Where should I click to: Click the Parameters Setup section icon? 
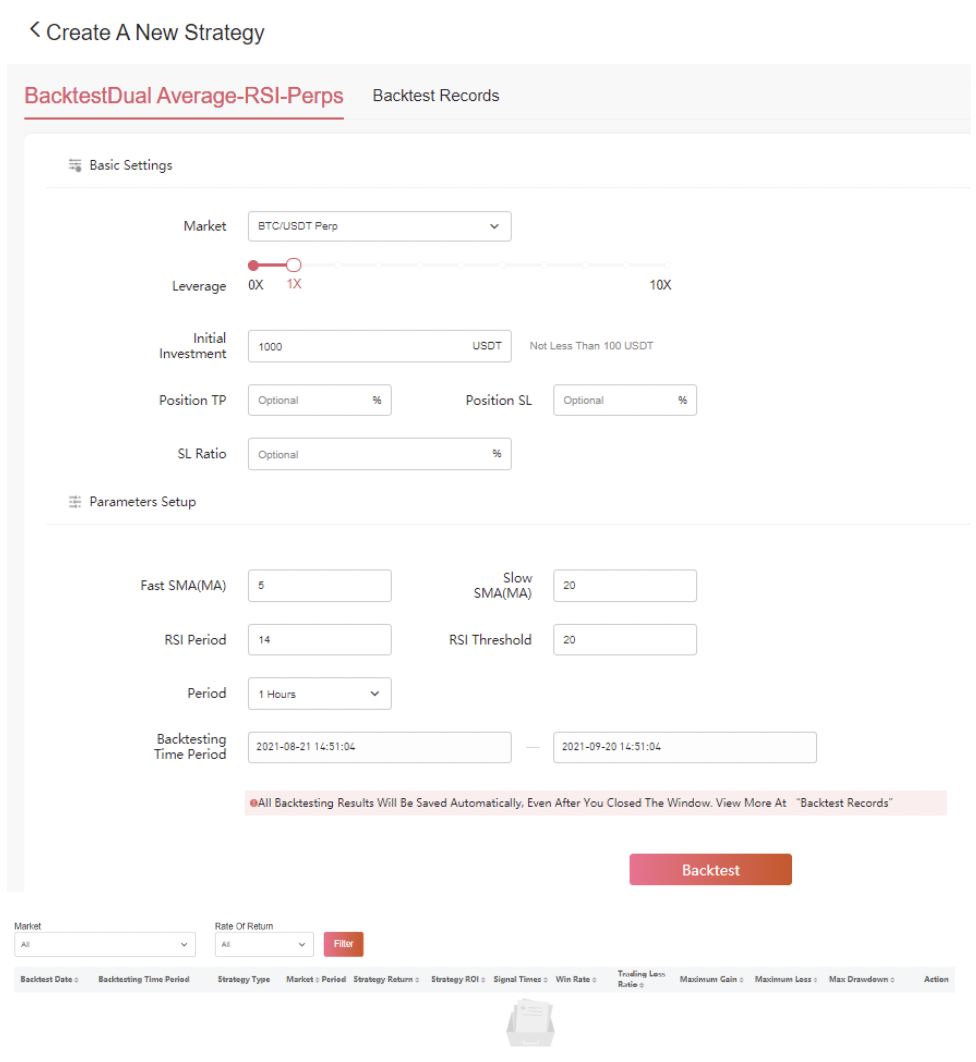[x=75, y=502]
